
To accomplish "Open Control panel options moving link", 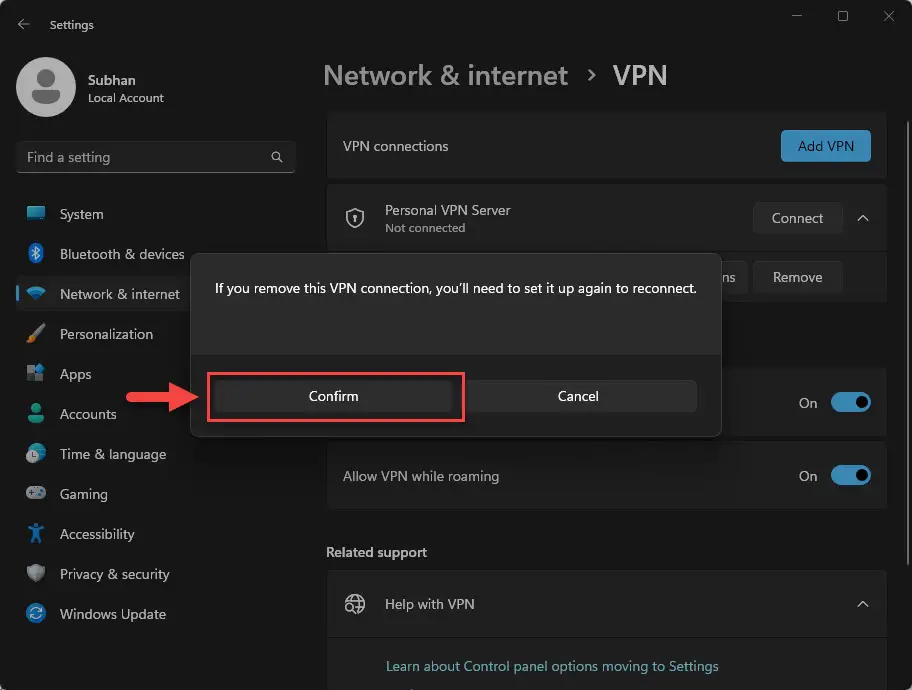I will pyautogui.click(x=552, y=666).
